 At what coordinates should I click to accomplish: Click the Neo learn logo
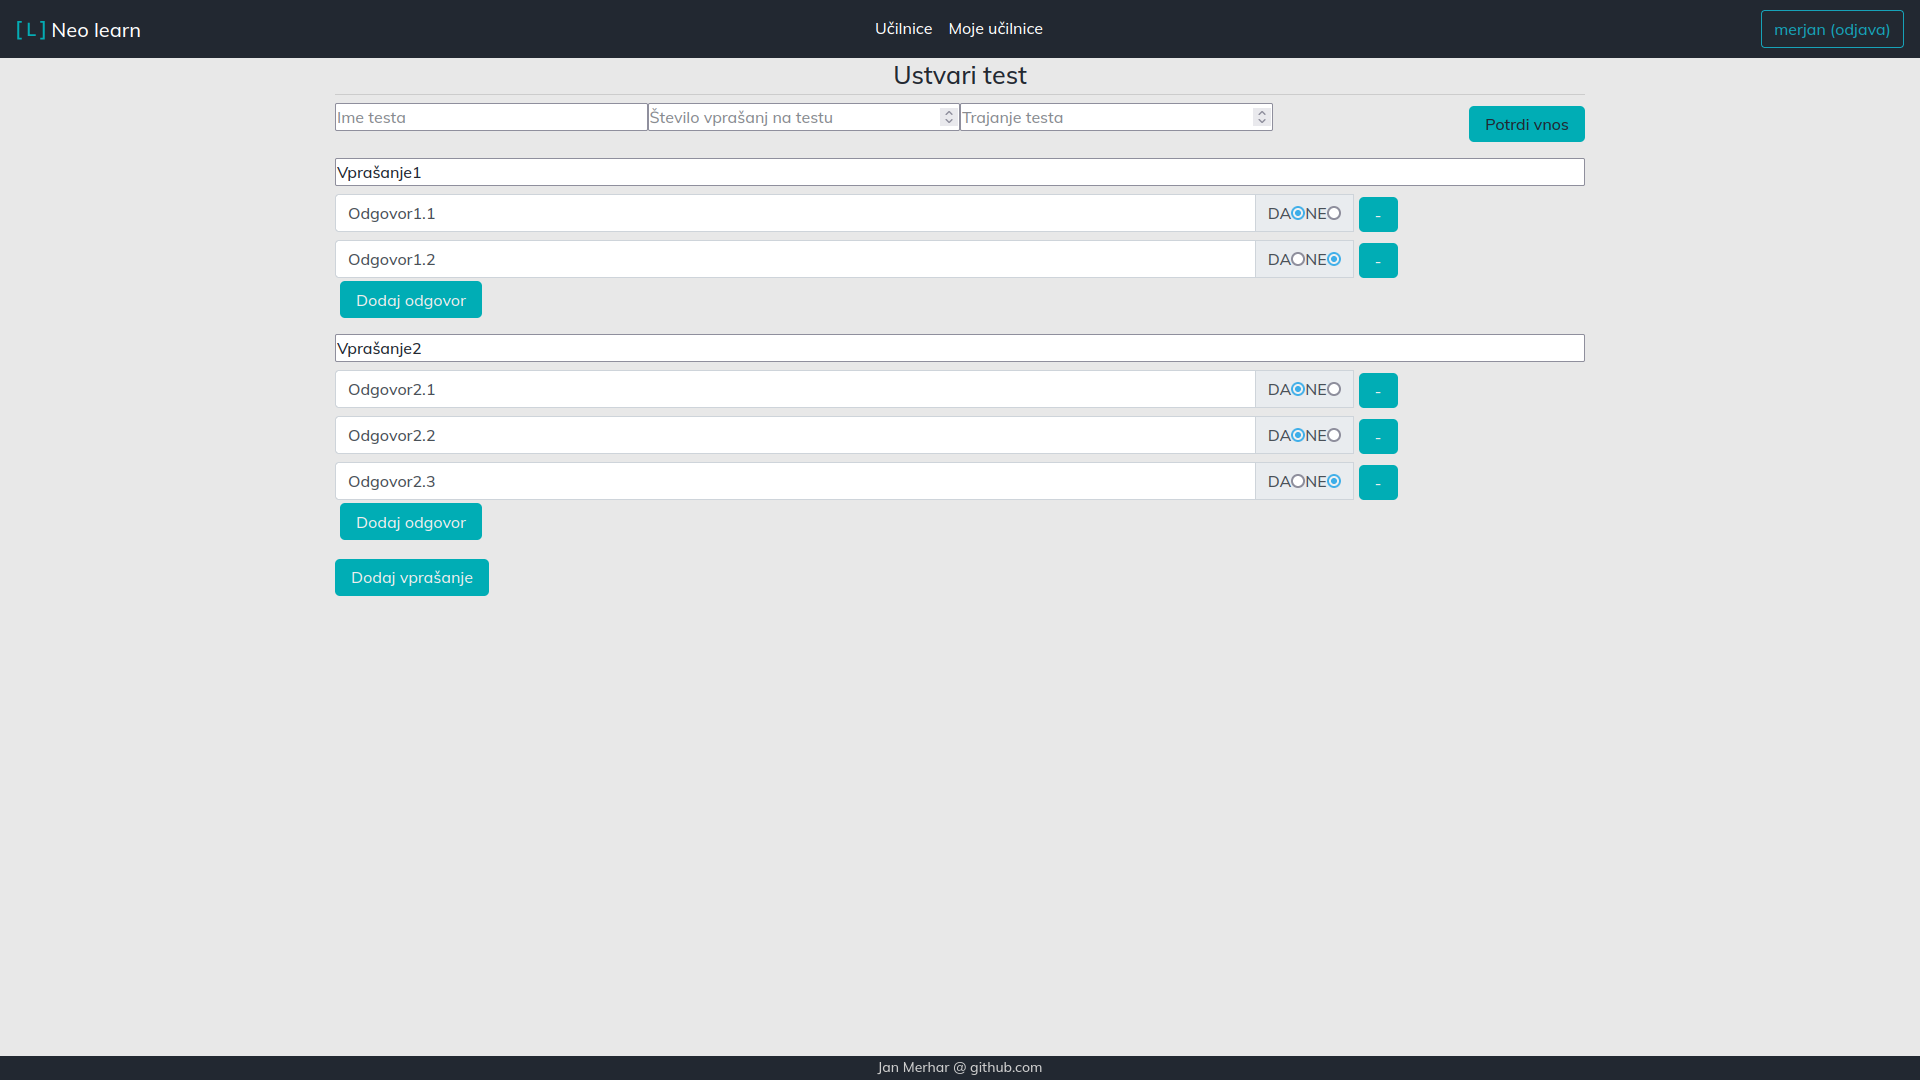click(78, 30)
